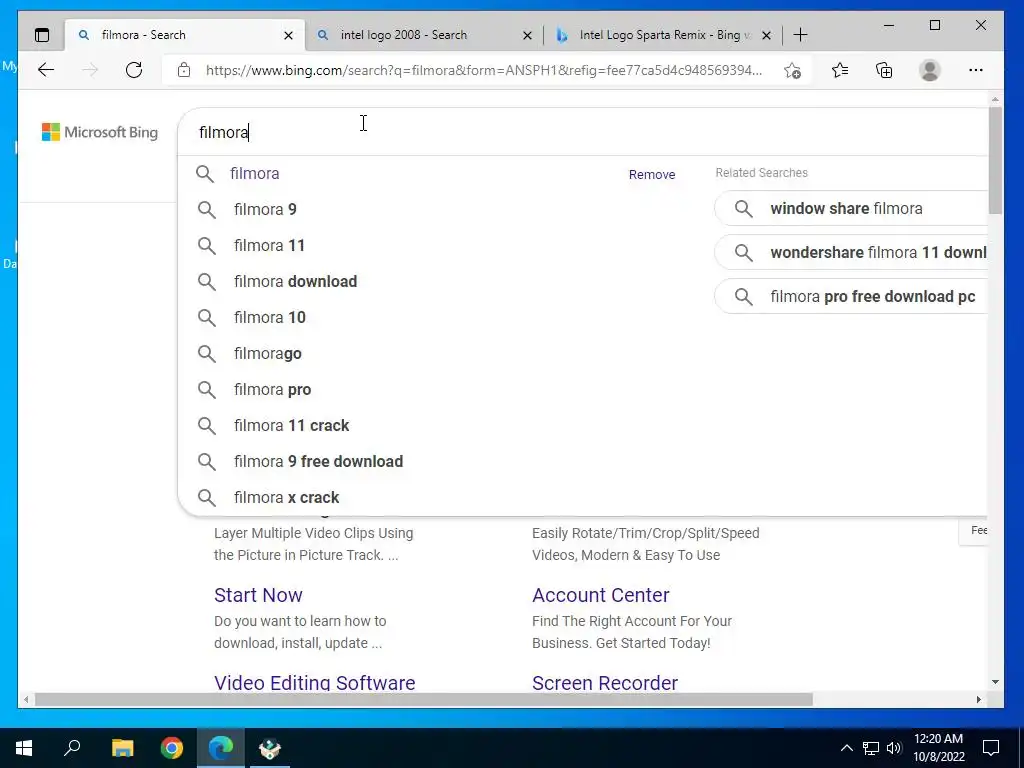Remove the 'filmora' history suggestion

(652, 174)
